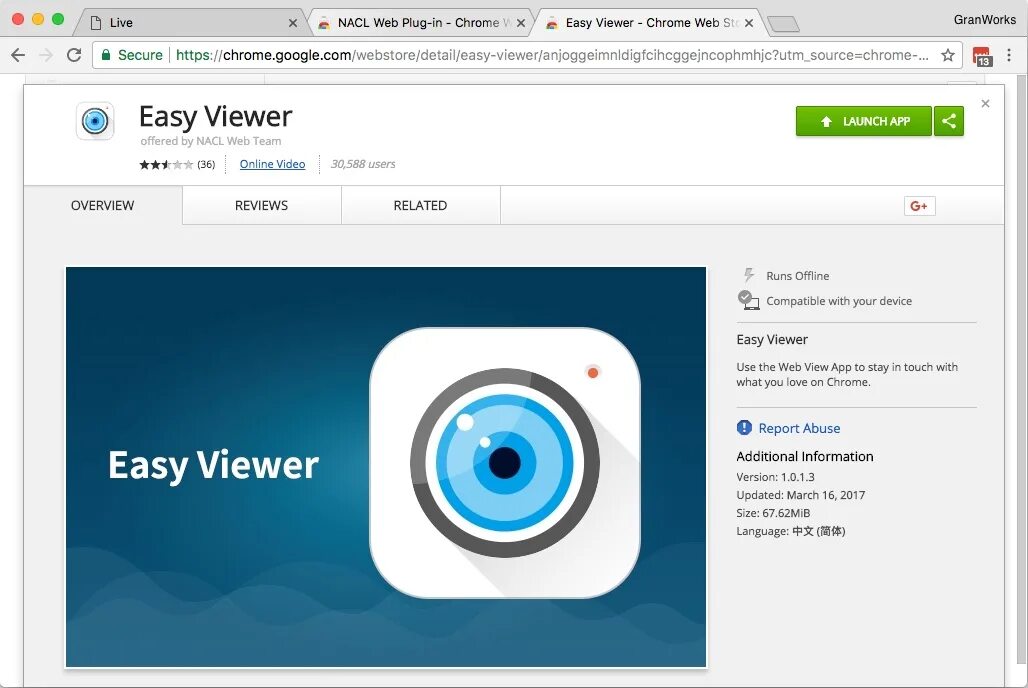Click the 'Additional Information' heading
Viewport: 1028px width, 688px height.
pyautogui.click(x=804, y=456)
